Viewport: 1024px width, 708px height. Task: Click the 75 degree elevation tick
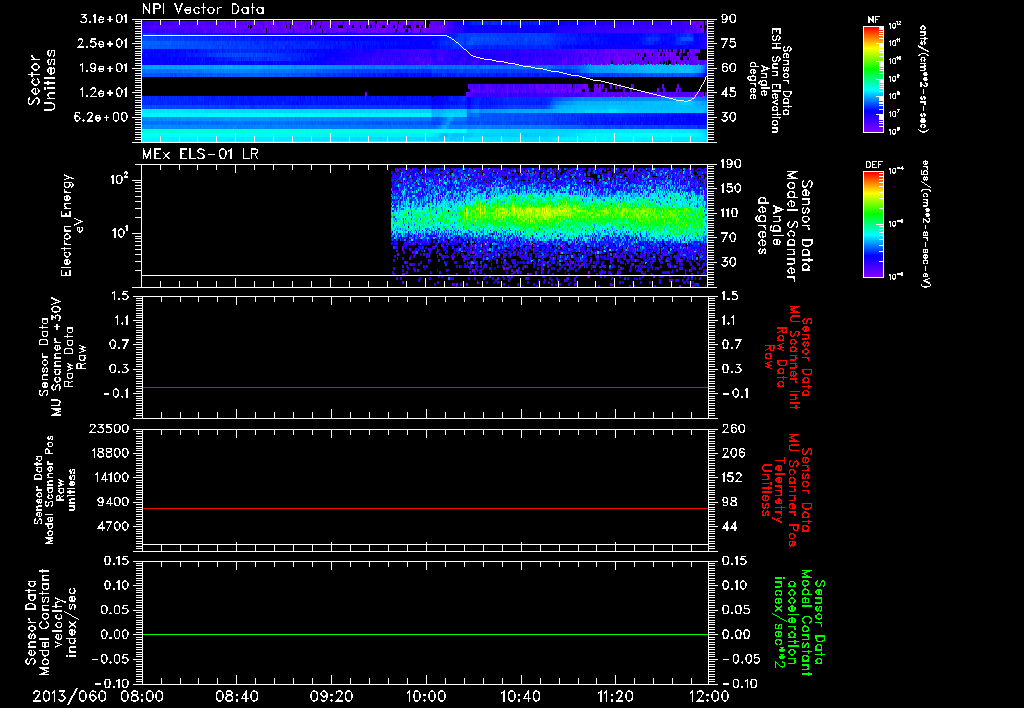coord(728,43)
